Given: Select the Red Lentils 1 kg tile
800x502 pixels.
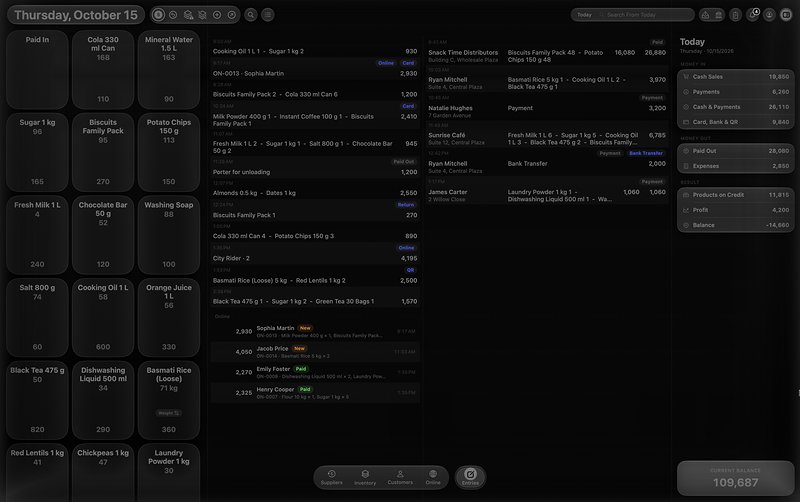Looking at the screenshot, I should click(37, 472).
